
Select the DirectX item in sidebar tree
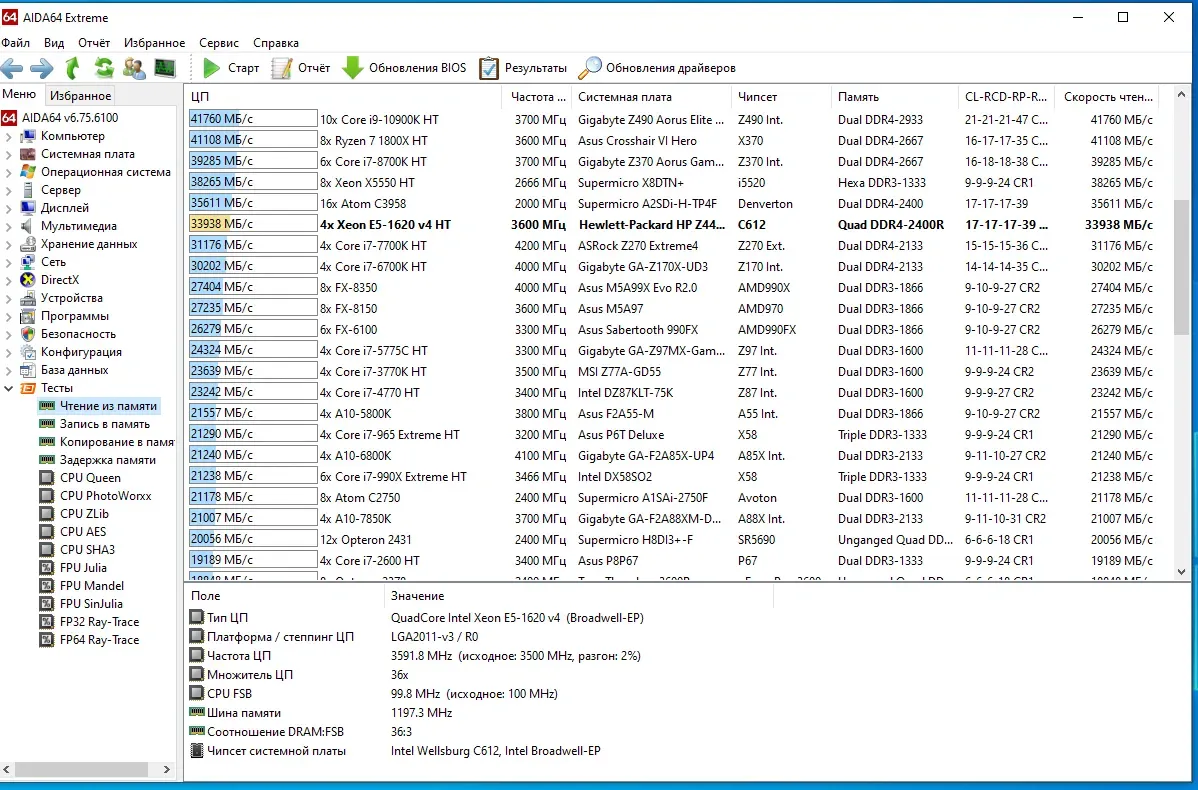click(59, 280)
